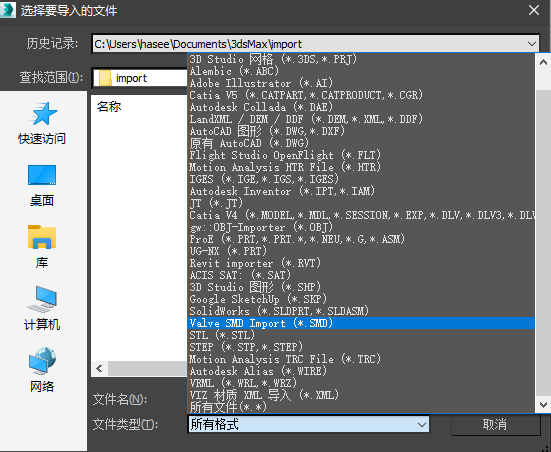This screenshot has height=452, width=551.
Task: Select LandXML / DEM / DDF format
Action: [x=361, y=119]
